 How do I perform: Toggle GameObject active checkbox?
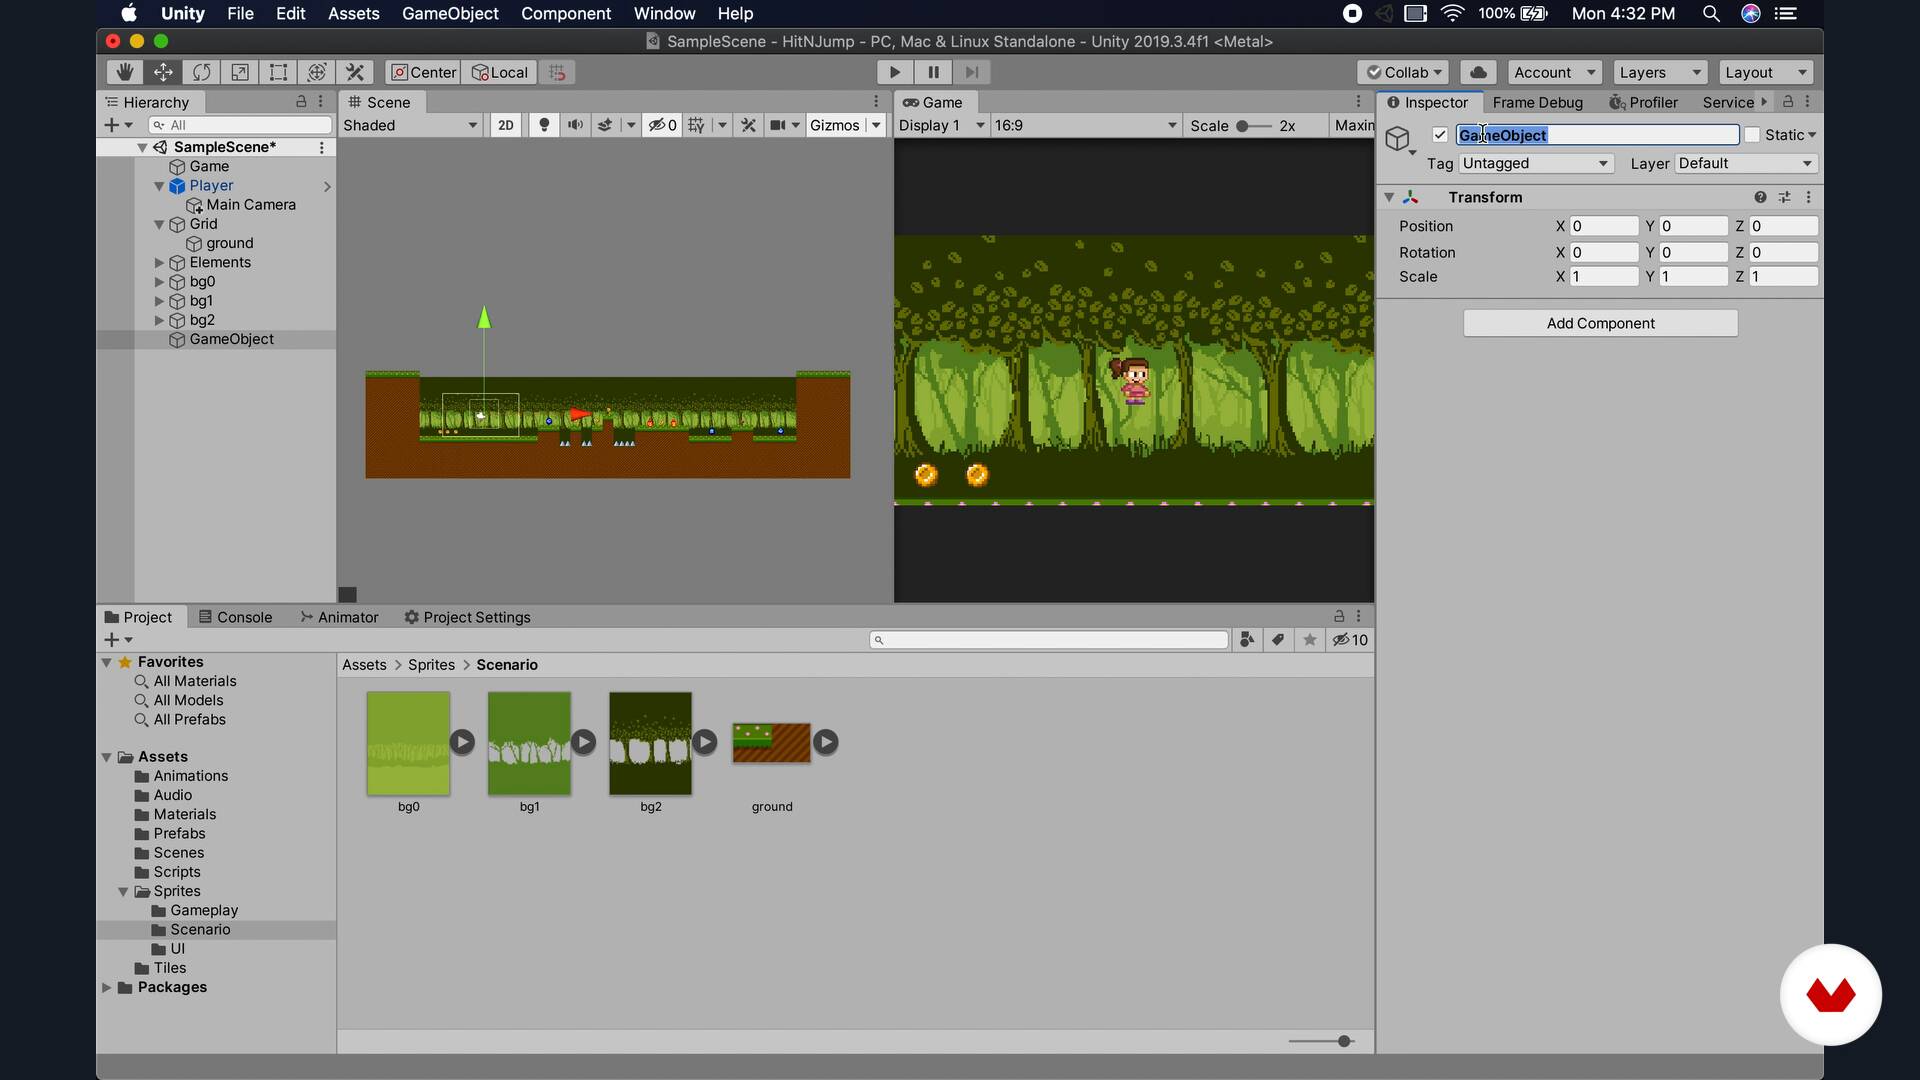click(1440, 135)
